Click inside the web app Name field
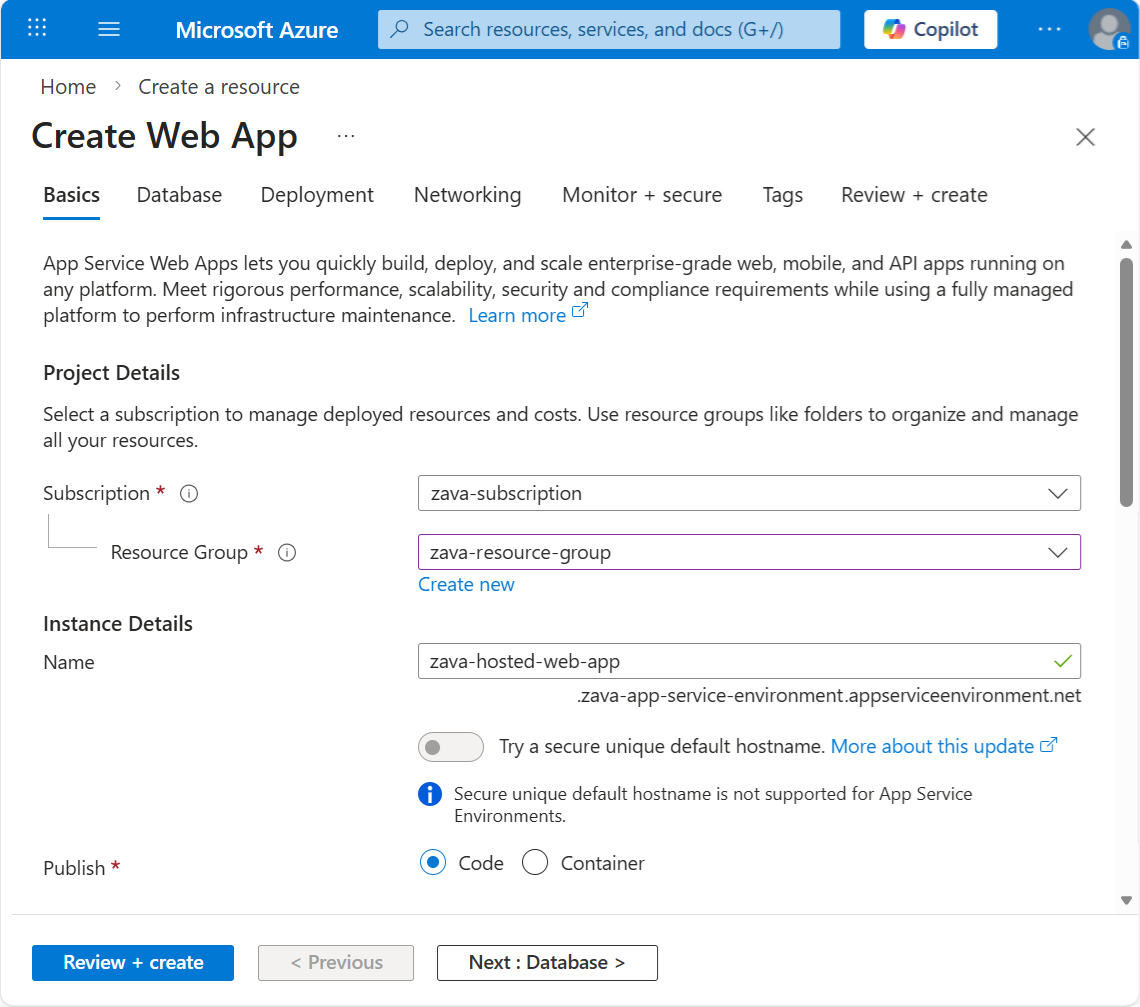 click(x=700, y=661)
